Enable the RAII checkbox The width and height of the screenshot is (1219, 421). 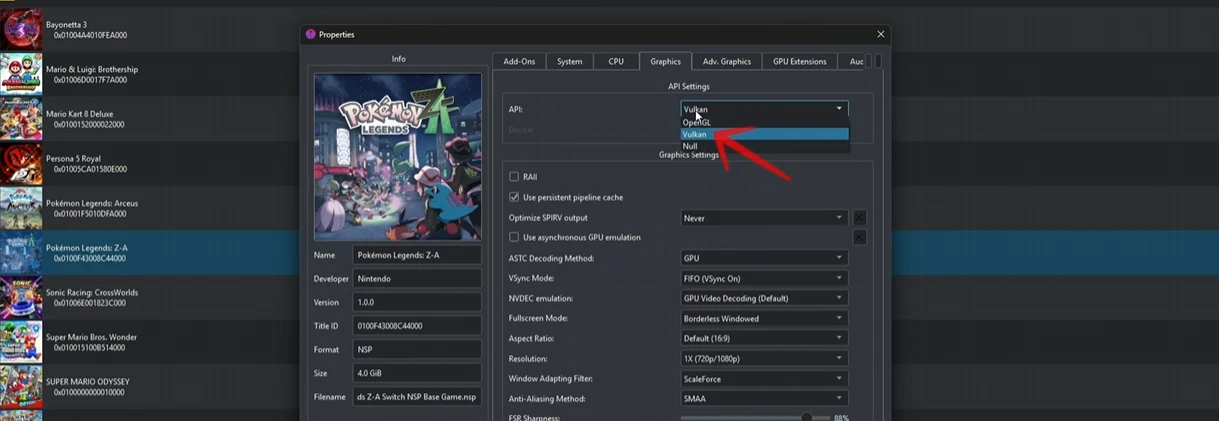pos(514,177)
